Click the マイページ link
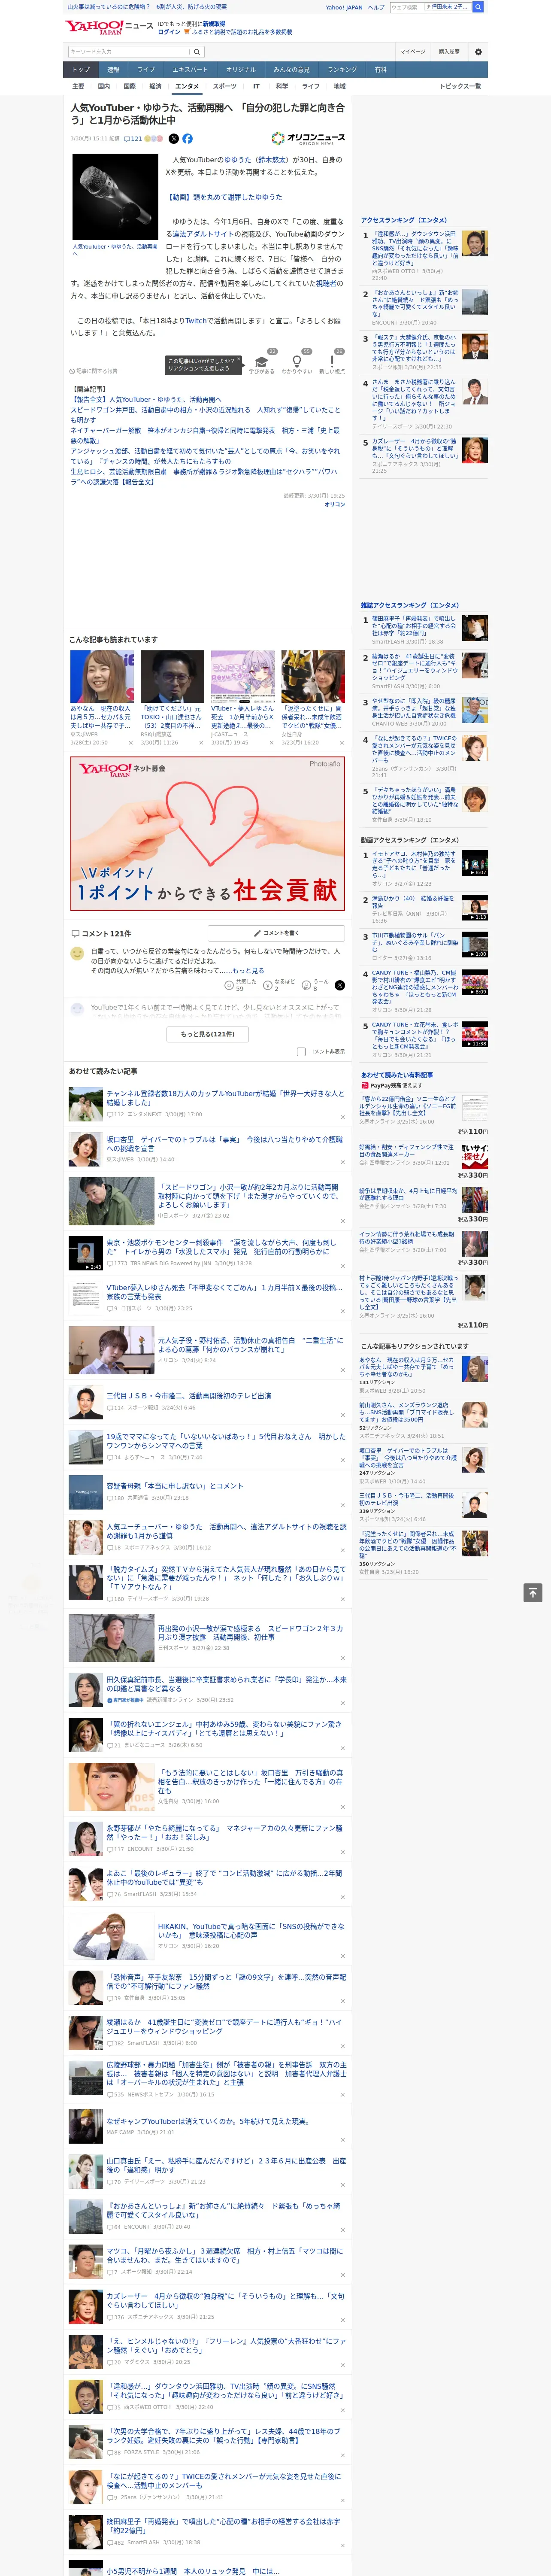This screenshot has width=551, height=2576. (x=413, y=52)
